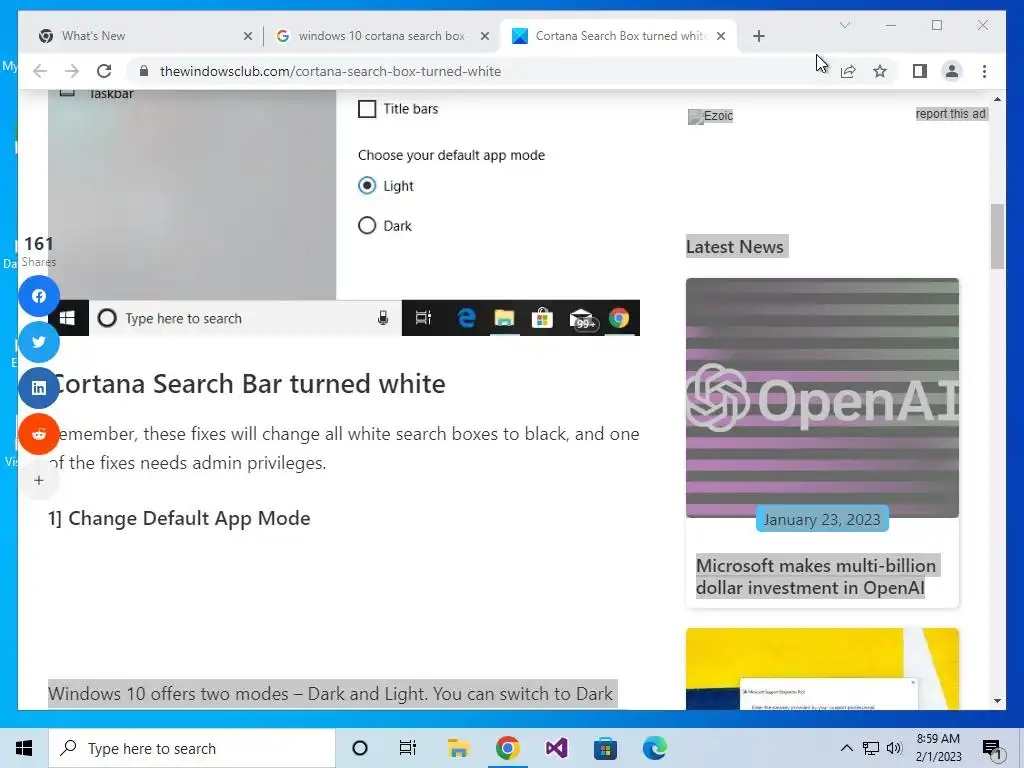Screen dimensions: 1024x768
Task: Close the Google search results tab
Action: click(485, 36)
